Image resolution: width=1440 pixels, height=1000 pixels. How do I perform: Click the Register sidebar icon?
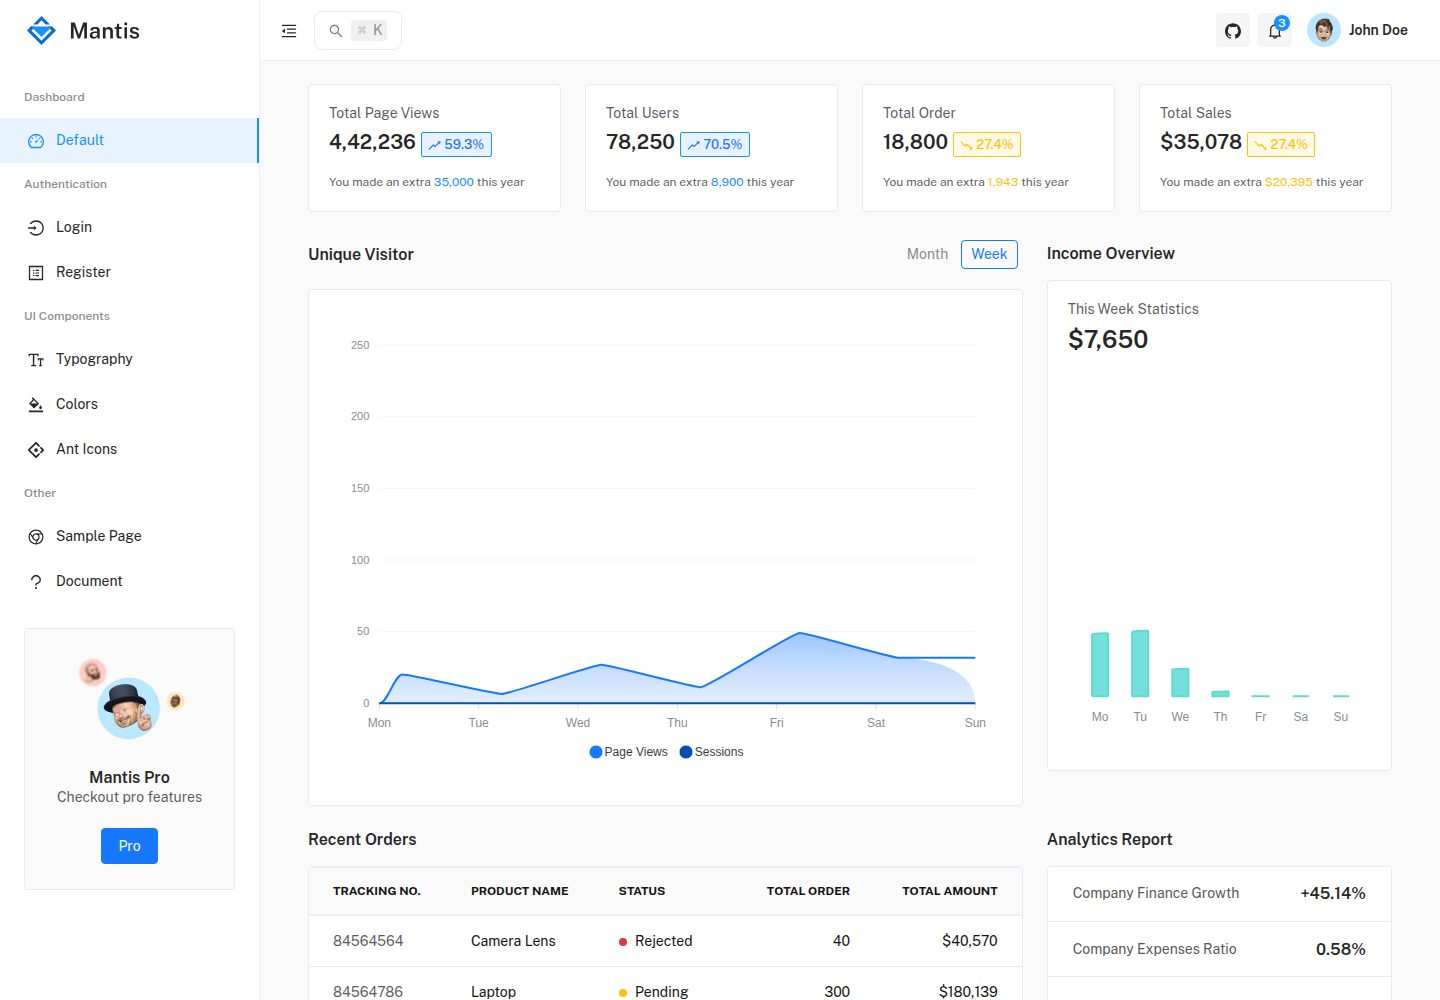(x=36, y=273)
